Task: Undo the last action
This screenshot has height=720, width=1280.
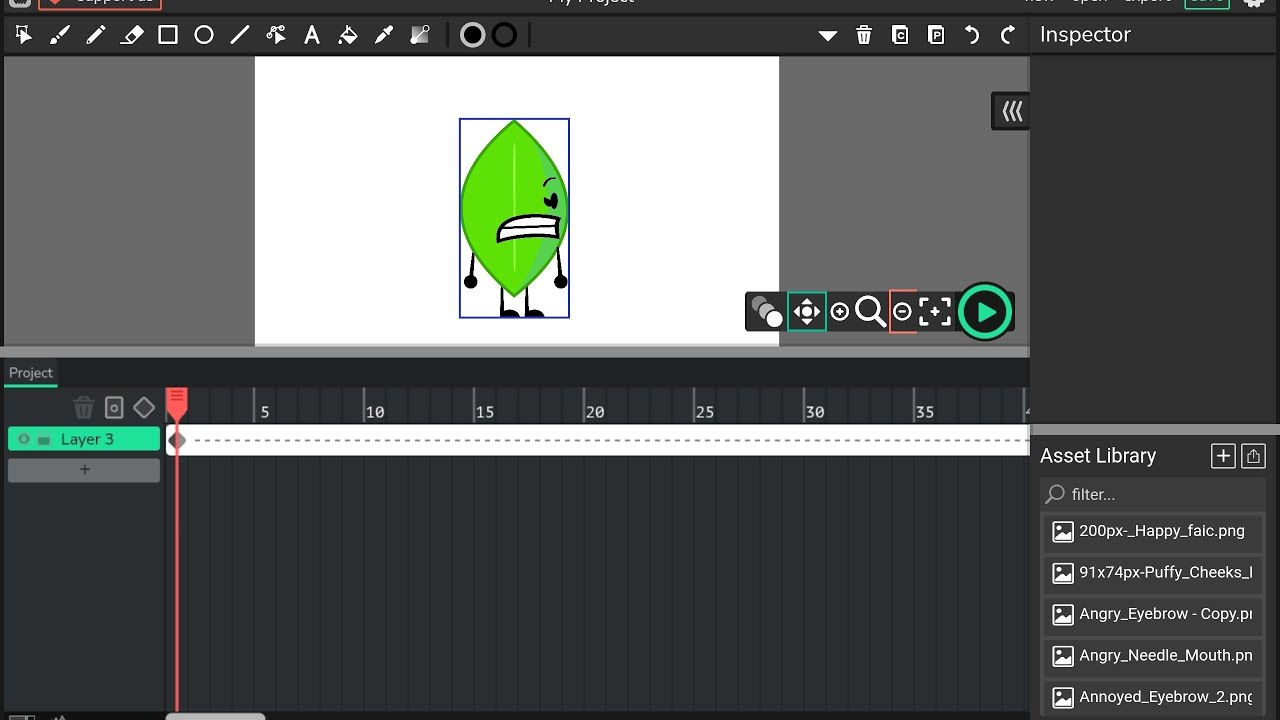Action: (972, 36)
